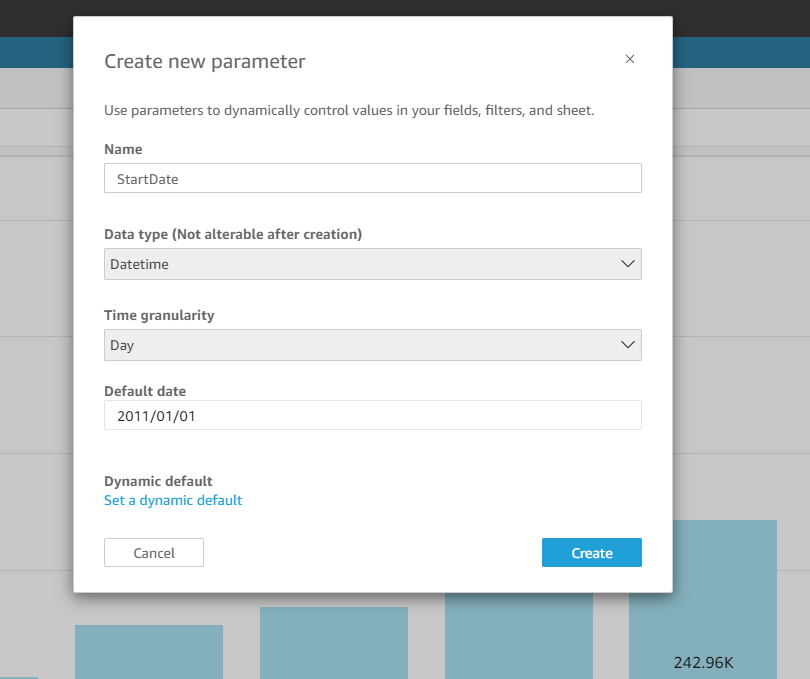Click the chevron arrow of the Datetime selector
Image resolution: width=810 pixels, height=679 pixels.
(x=628, y=264)
